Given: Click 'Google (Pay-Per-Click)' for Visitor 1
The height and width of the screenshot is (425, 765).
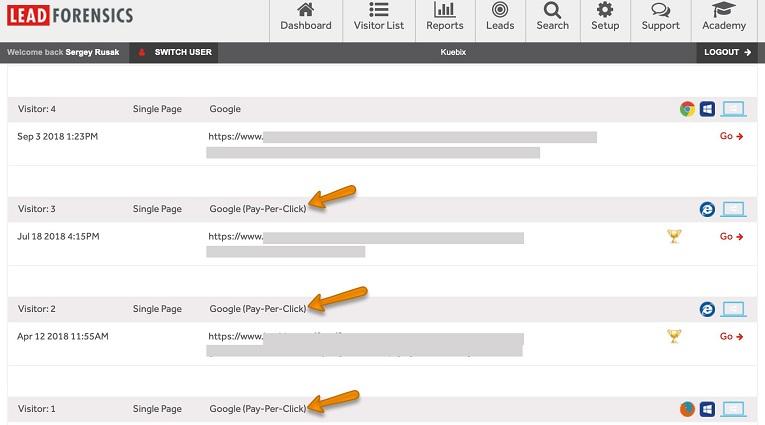Looking at the screenshot, I should pos(258,409).
